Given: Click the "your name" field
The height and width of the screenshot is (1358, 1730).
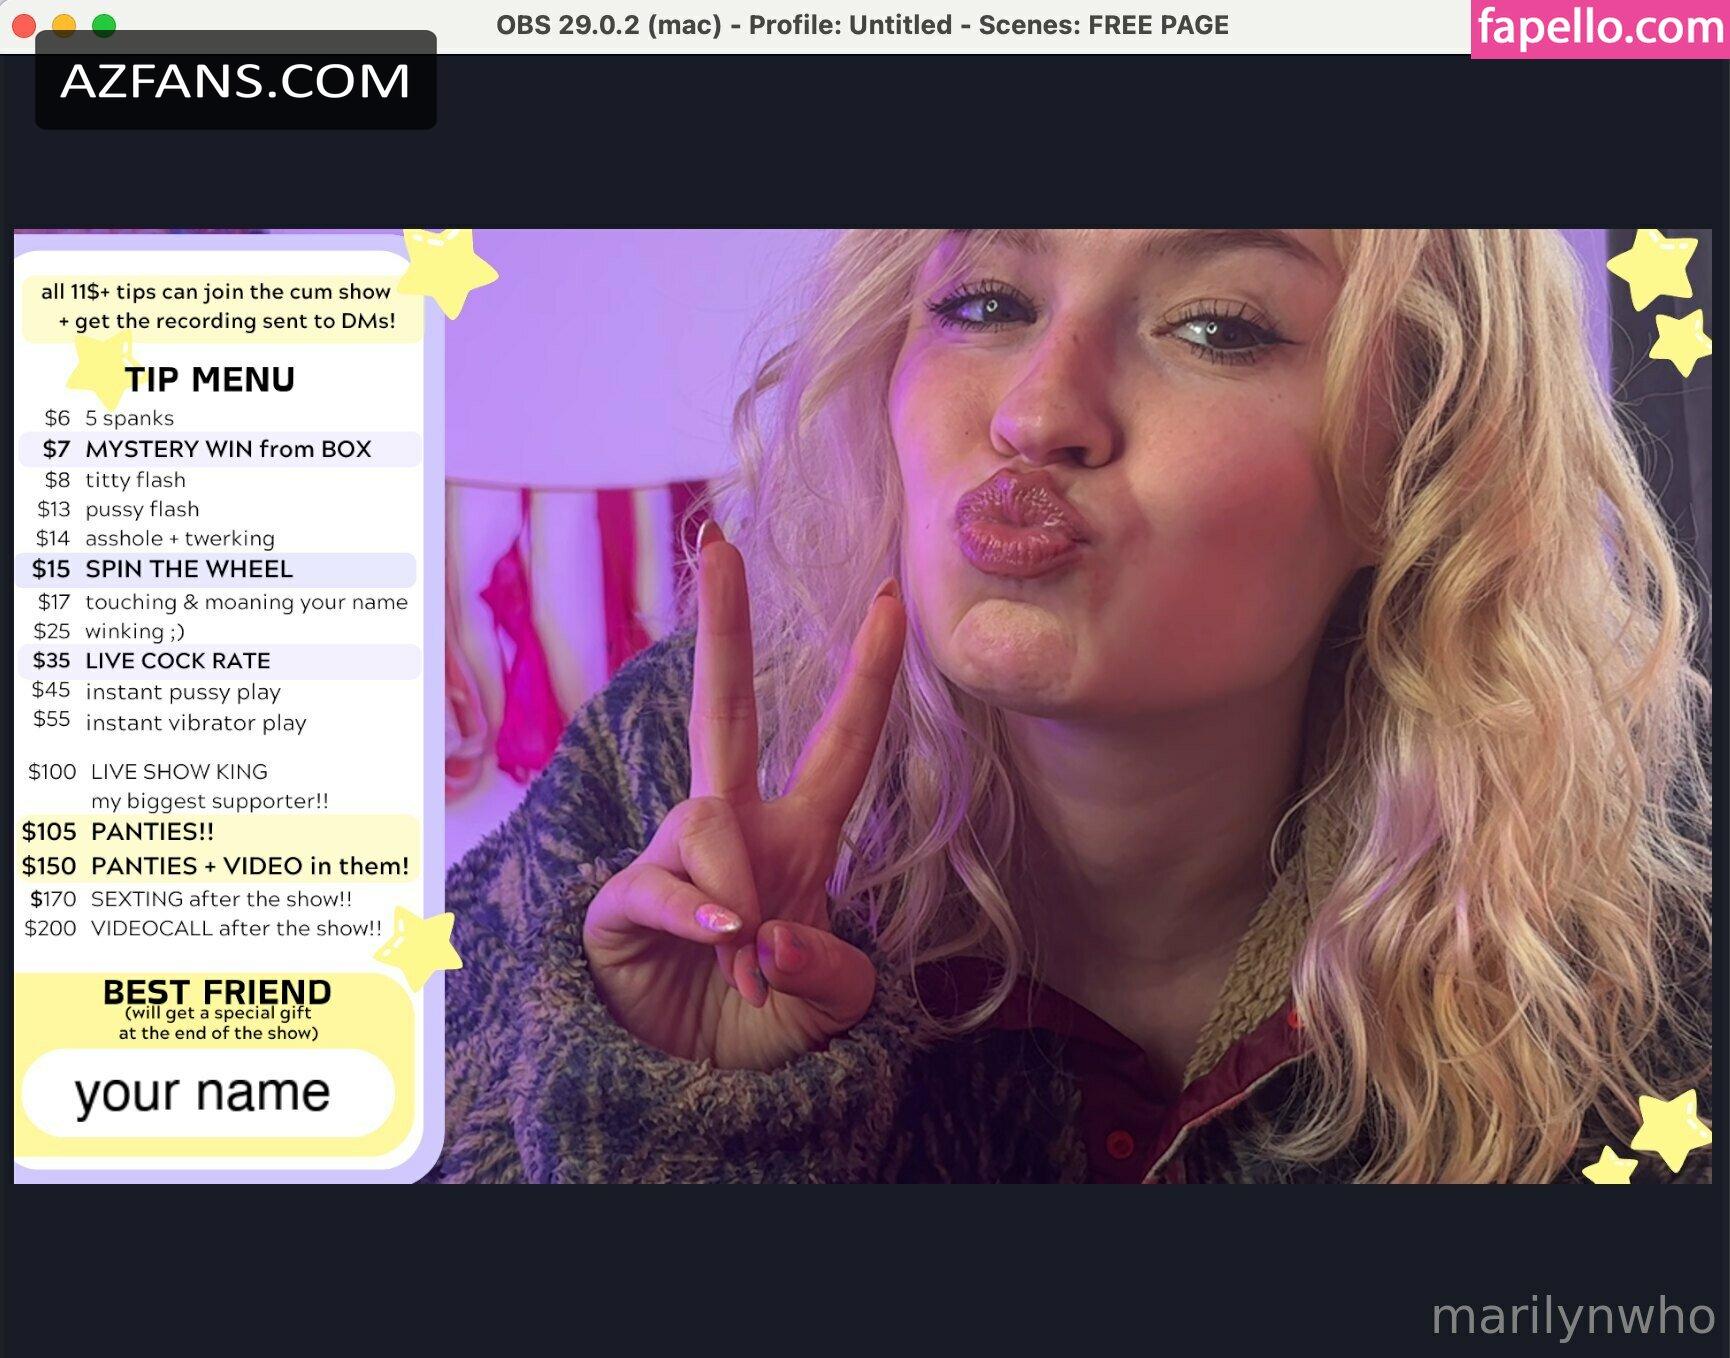Looking at the screenshot, I should tap(203, 1093).
